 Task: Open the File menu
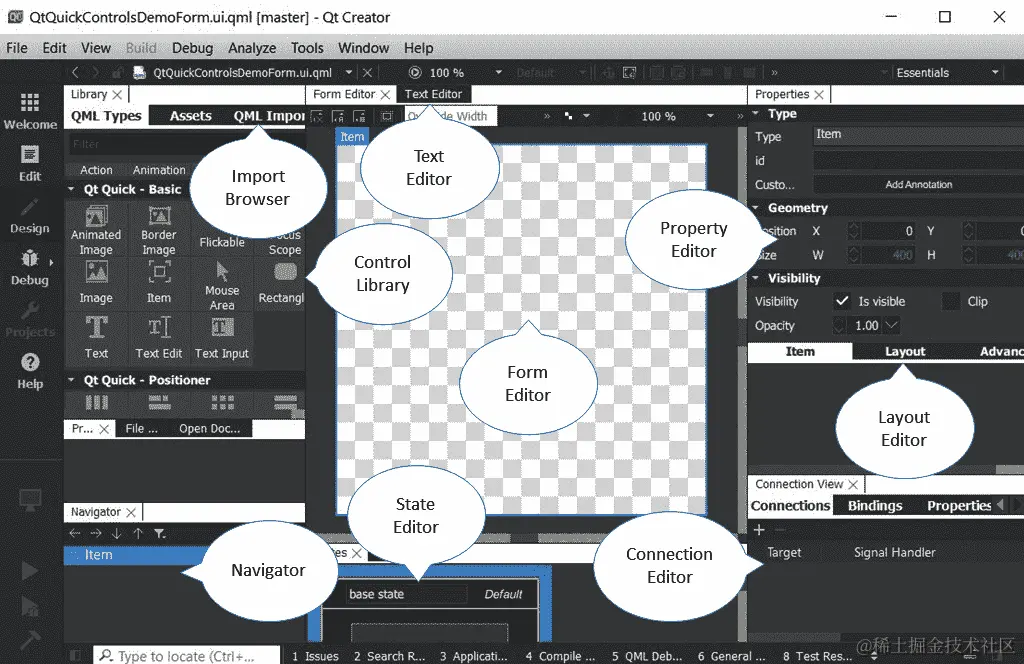[x=17, y=48]
